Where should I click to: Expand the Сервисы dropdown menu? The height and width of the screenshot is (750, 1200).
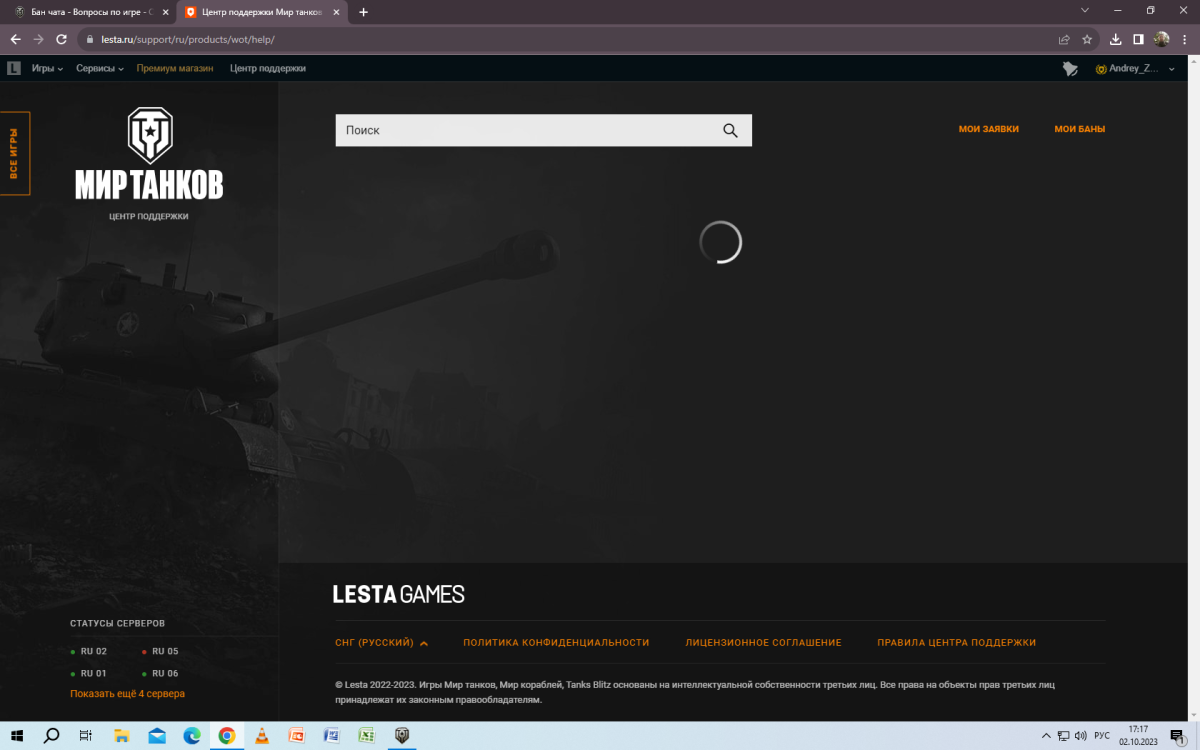click(100, 69)
